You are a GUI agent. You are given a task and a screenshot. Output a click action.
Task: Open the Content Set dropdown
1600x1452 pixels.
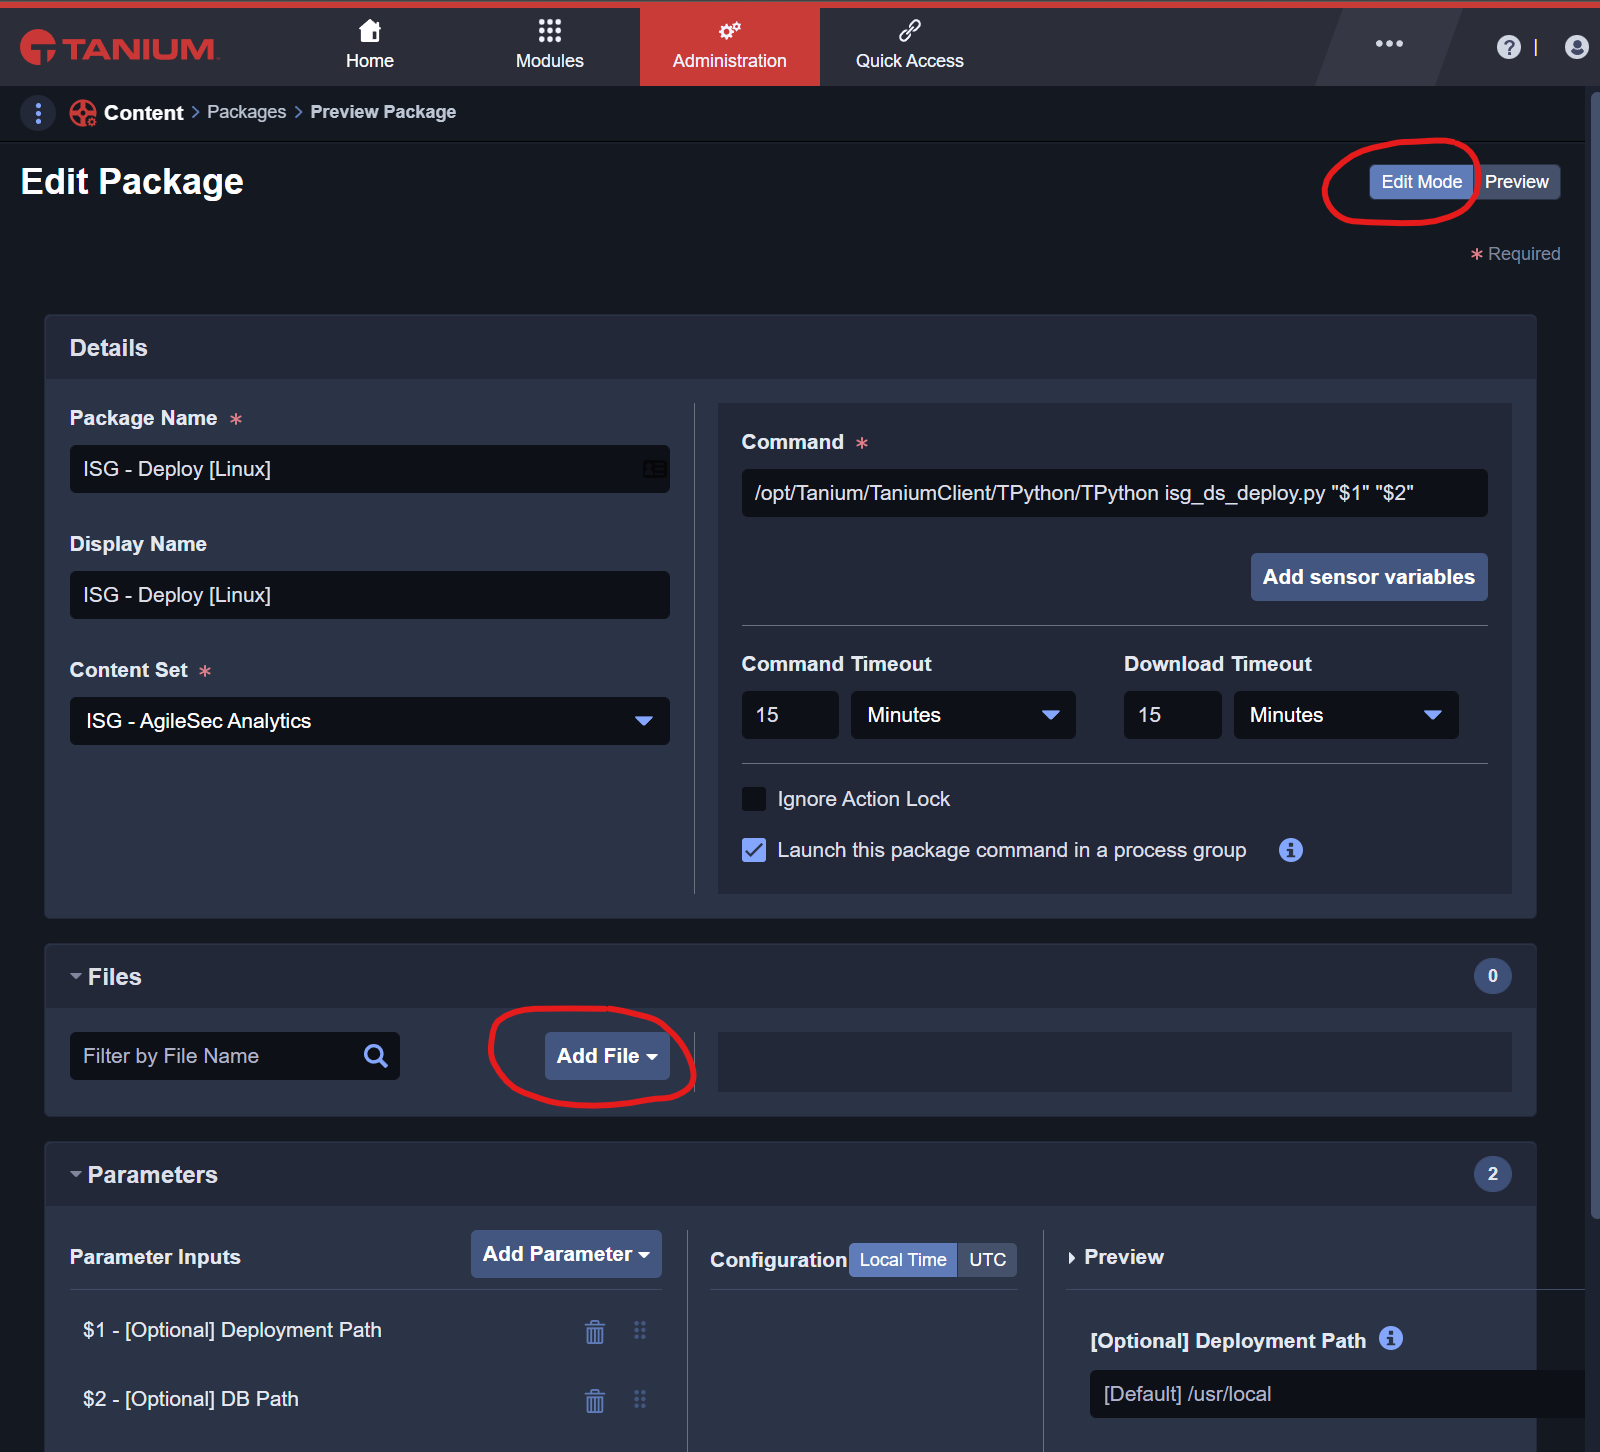tap(370, 721)
